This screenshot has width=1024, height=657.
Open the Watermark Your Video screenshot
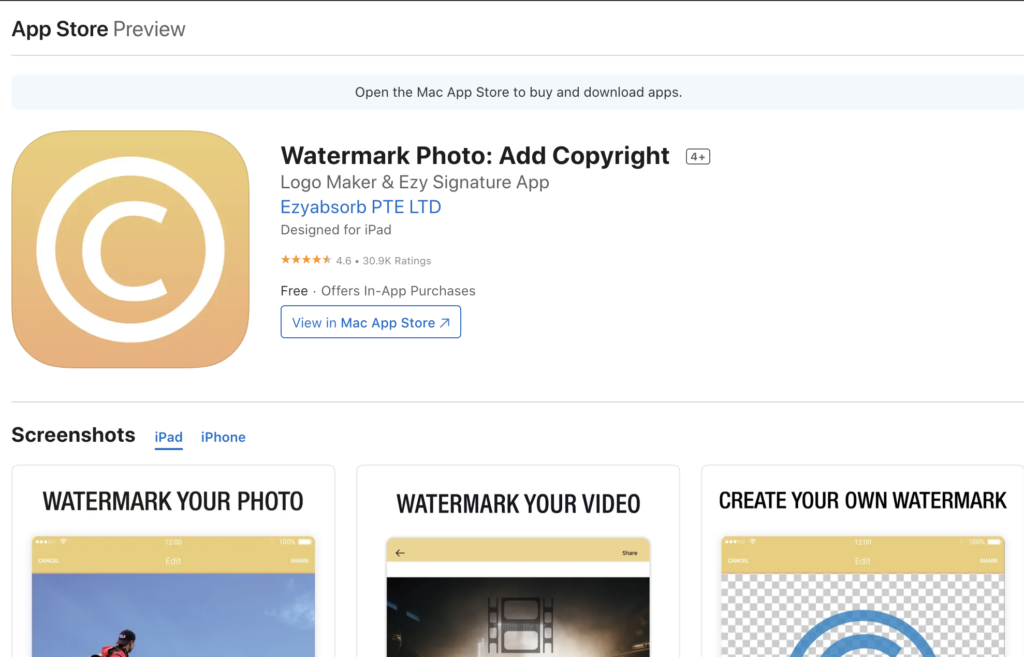point(518,561)
